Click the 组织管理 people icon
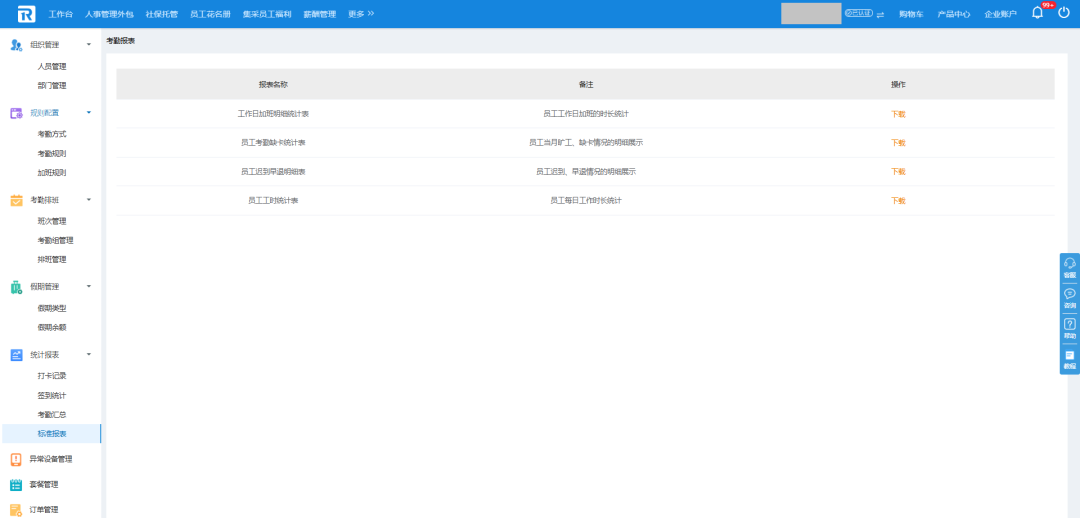 (x=17, y=45)
